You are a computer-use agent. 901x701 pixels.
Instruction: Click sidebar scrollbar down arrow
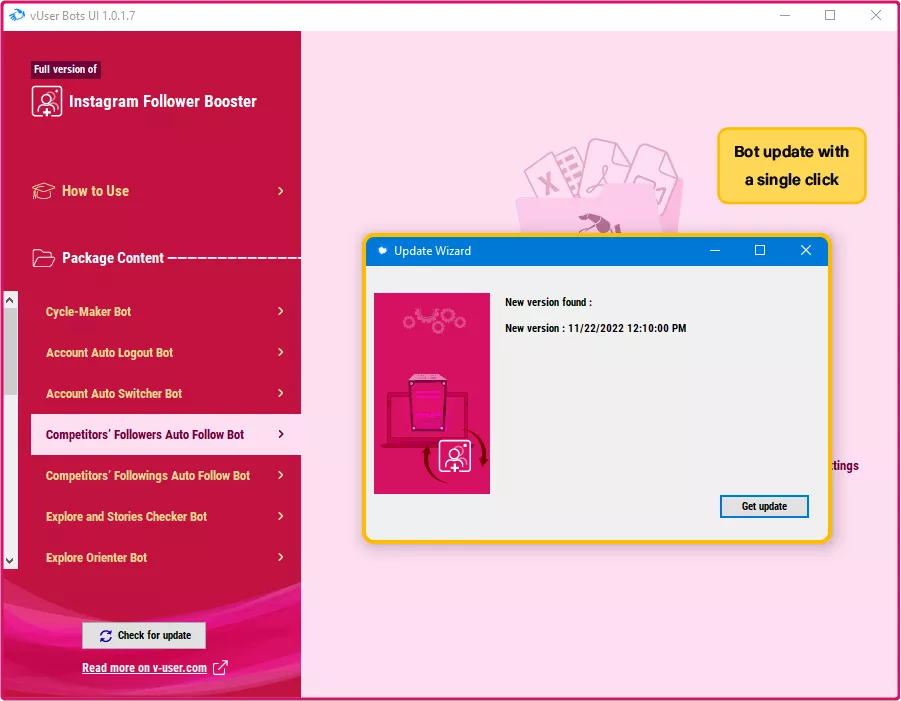tap(9, 560)
